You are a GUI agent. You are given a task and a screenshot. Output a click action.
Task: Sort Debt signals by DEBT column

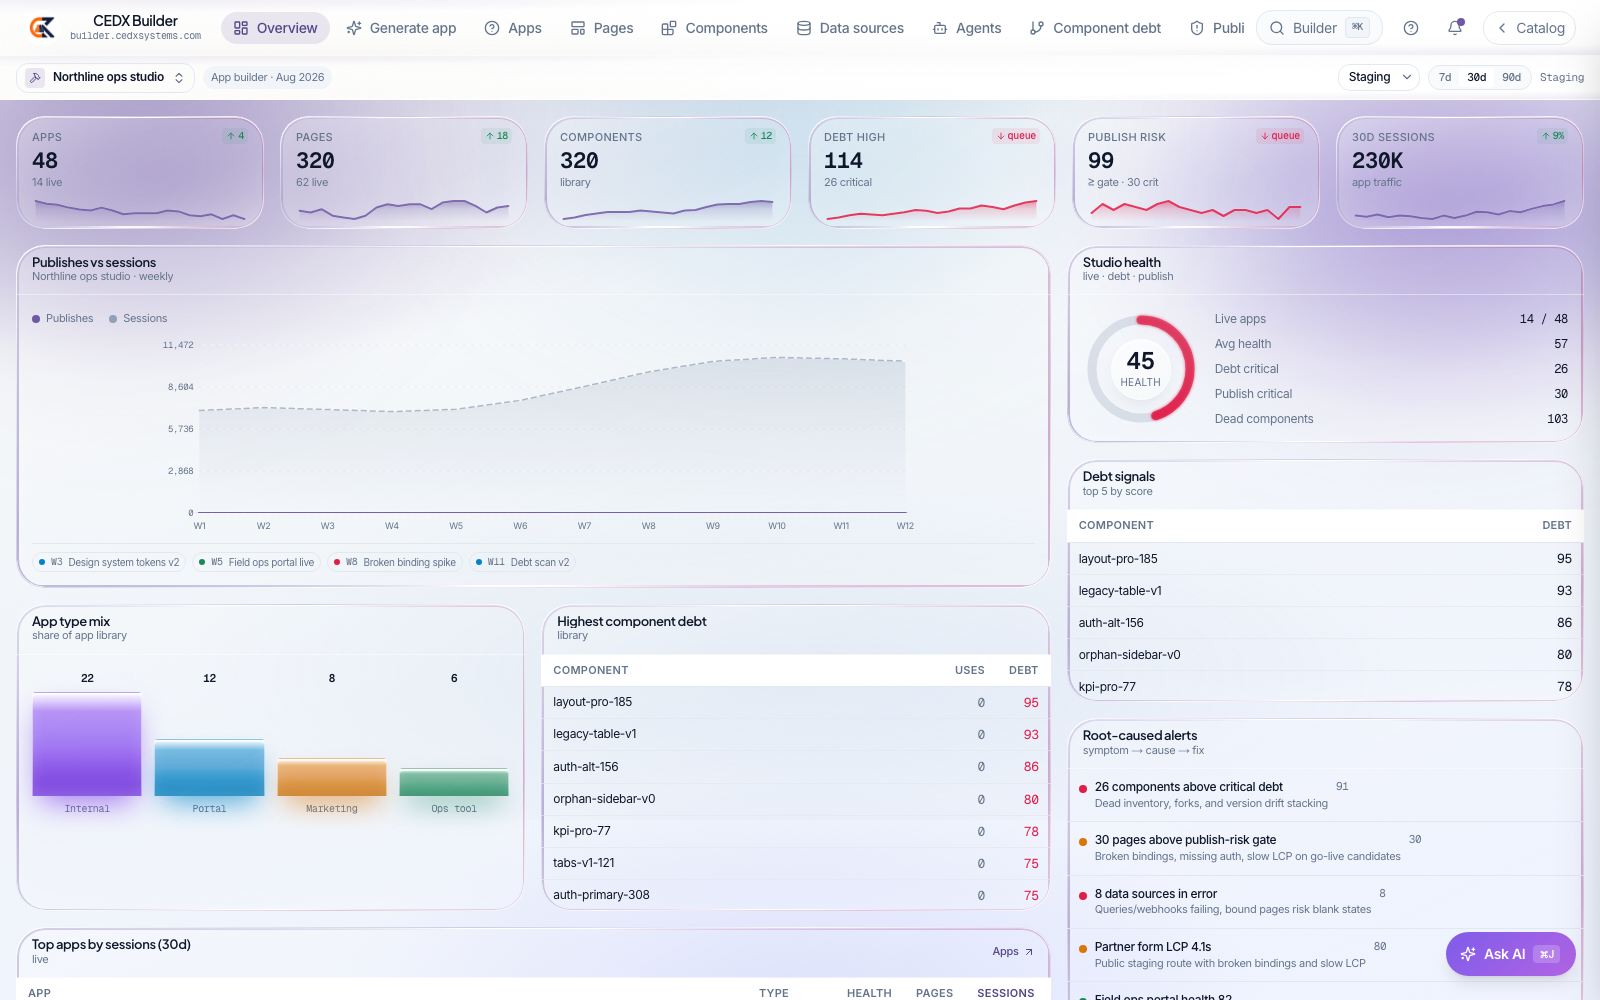pos(1556,525)
